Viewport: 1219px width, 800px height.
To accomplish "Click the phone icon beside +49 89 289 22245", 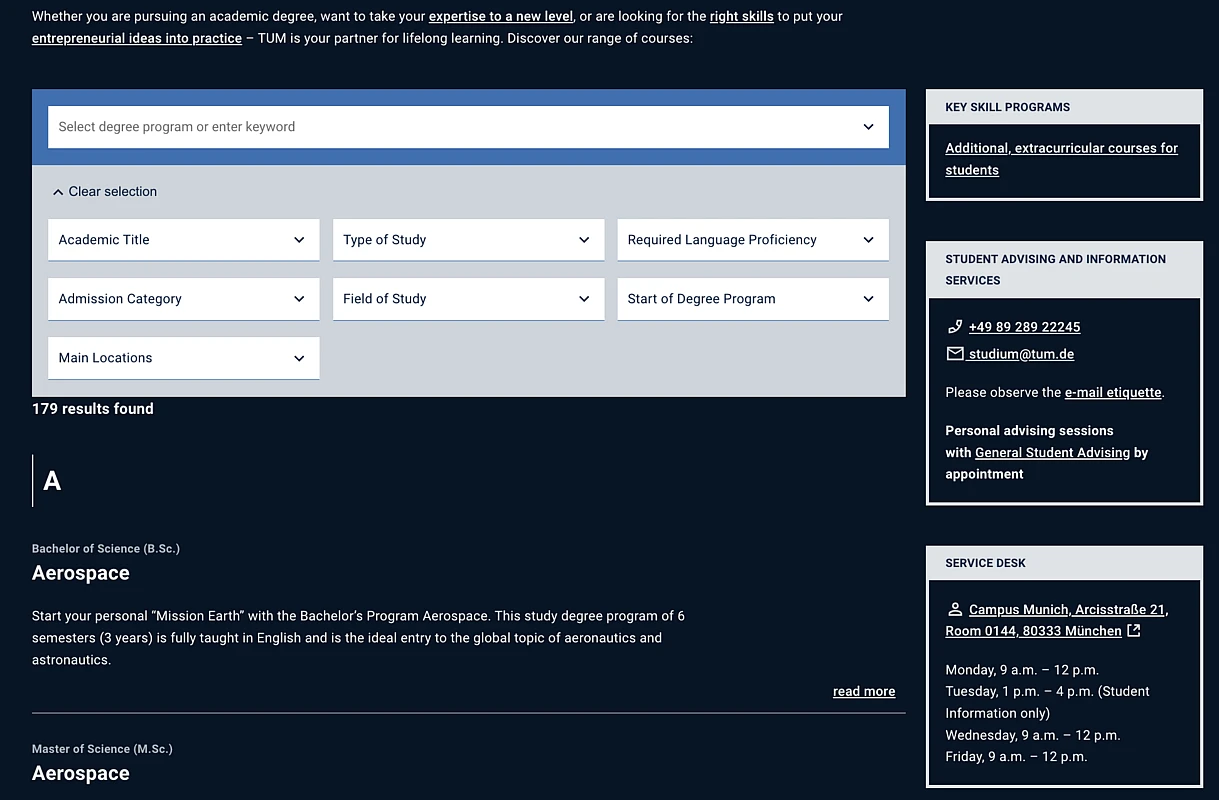I will (x=955, y=326).
